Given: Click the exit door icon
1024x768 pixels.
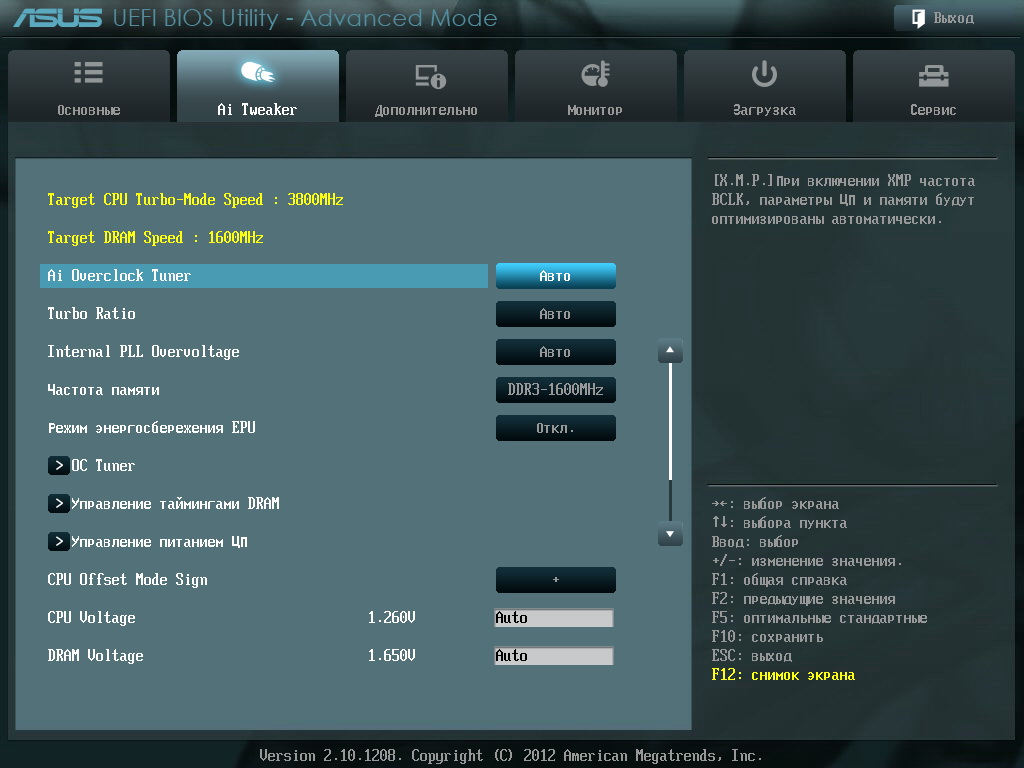Looking at the screenshot, I should (x=918, y=18).
